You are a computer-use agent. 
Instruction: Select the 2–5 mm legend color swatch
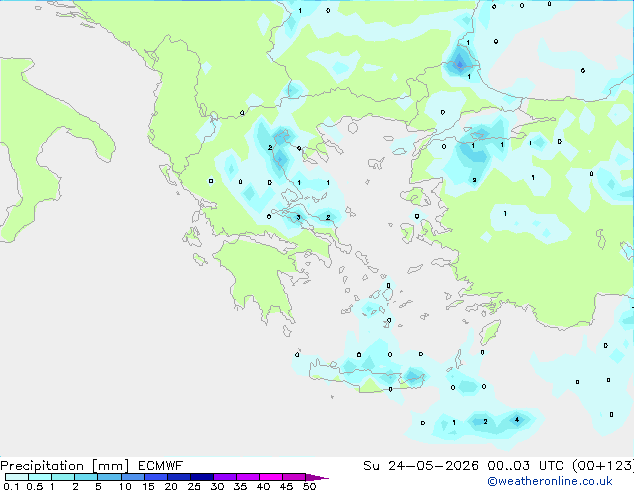pyautogui.click(x=86, y=477)
